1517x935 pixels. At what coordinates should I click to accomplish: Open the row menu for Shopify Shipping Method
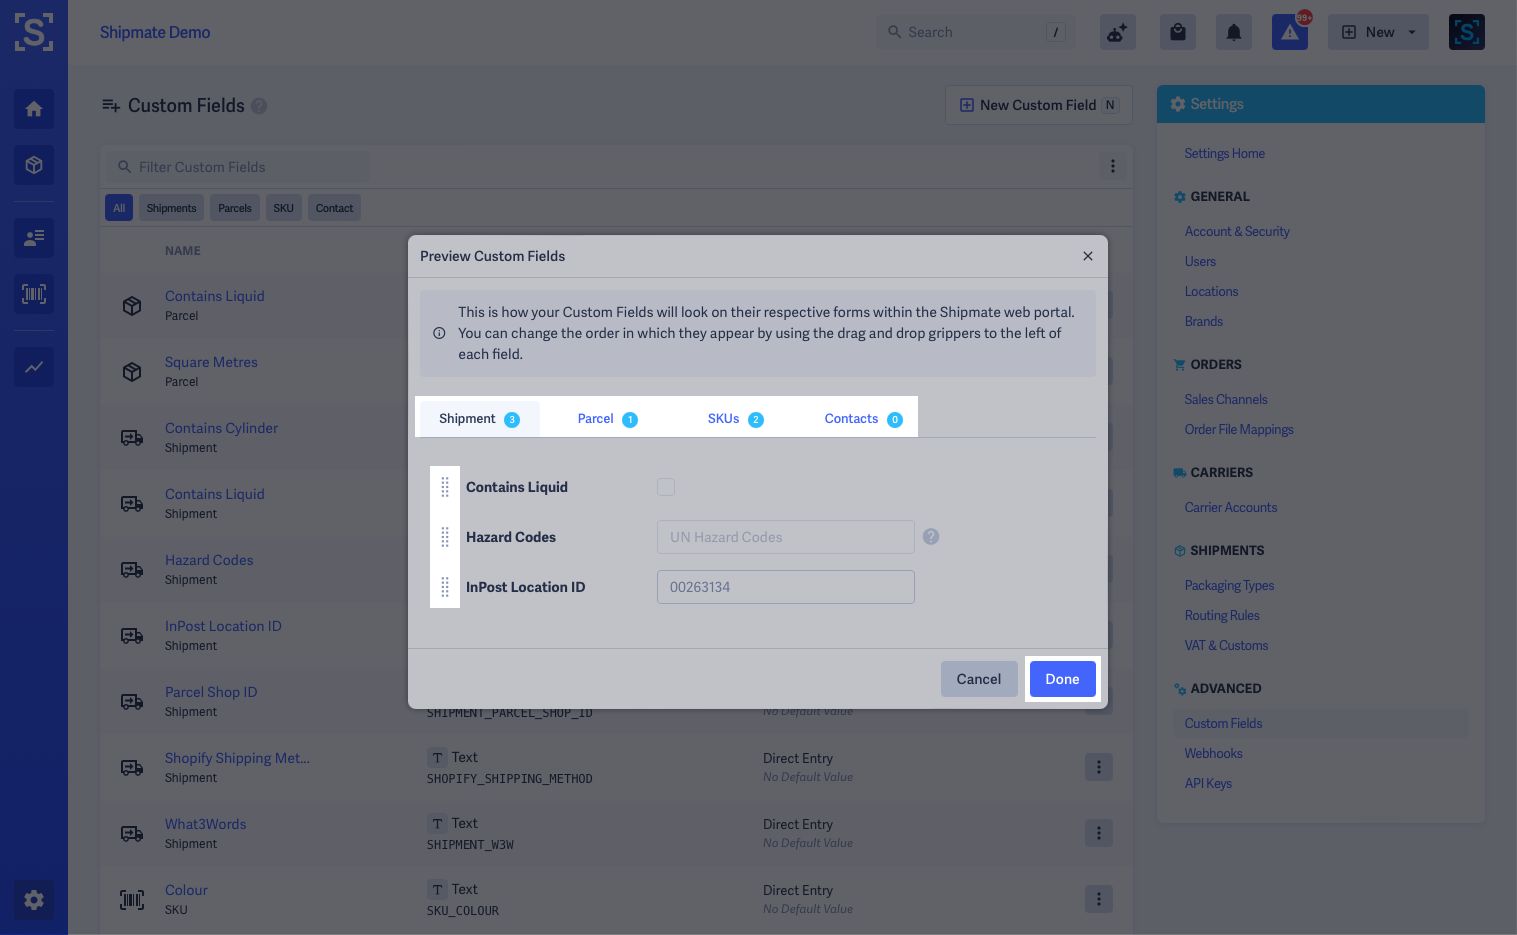coord(1099,767)
